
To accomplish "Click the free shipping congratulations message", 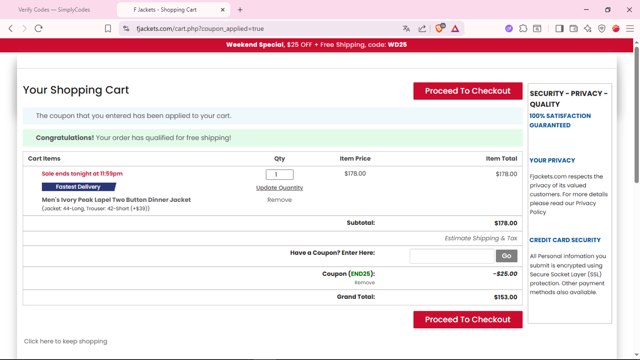I will tap(273, 138).
